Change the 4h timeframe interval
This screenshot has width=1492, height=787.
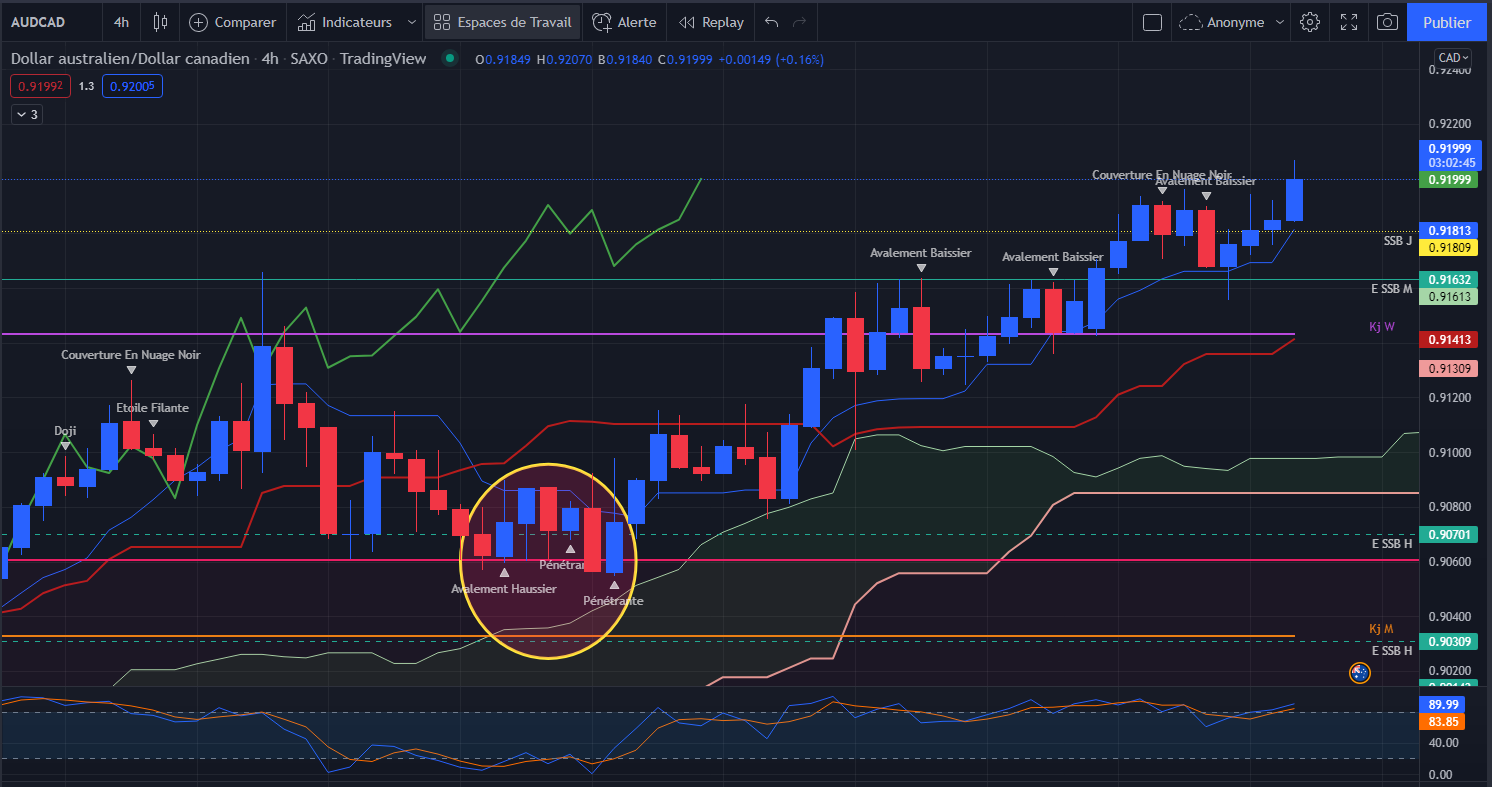point(121,22)
